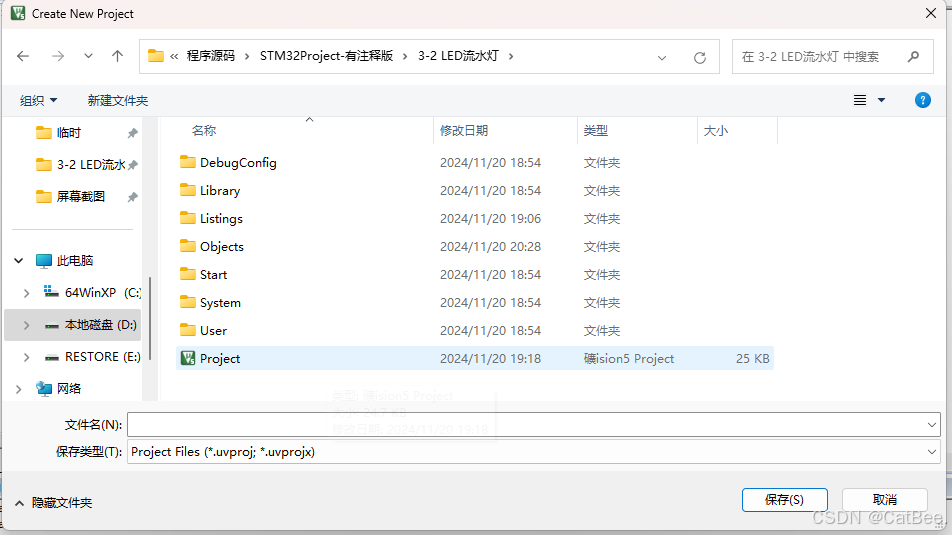The image size is (952, 535).
Task: Click the Objects folder icon
Action: coord(188,246)
